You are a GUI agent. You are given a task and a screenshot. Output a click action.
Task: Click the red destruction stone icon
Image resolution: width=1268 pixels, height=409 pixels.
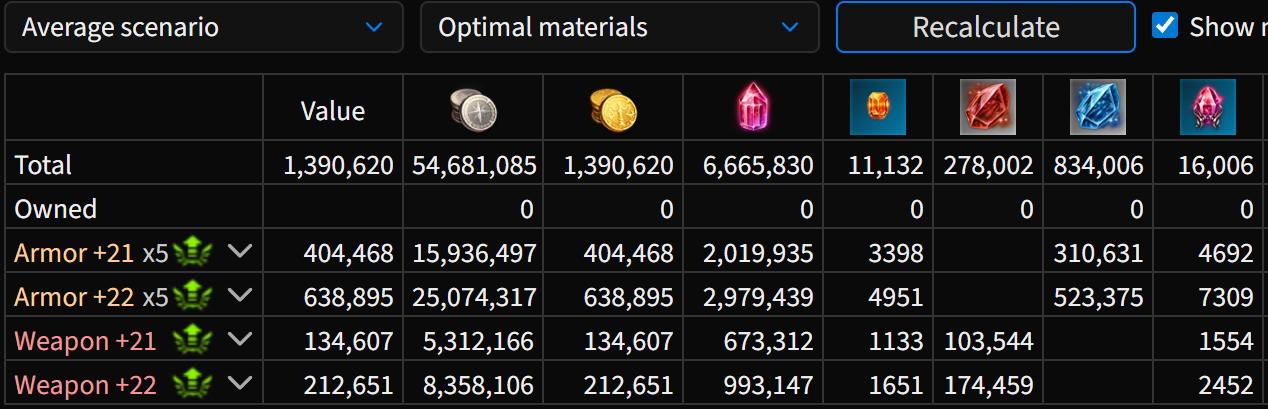(988, 107)
